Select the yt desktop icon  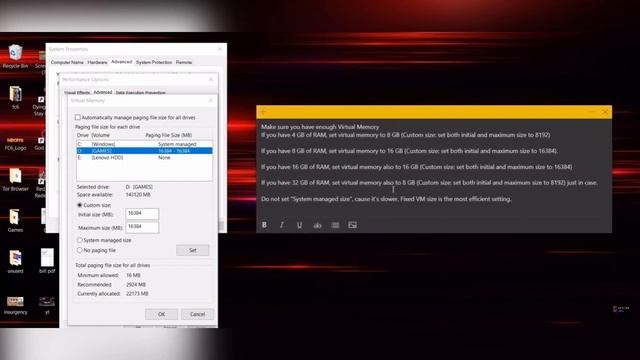[47, 305]
